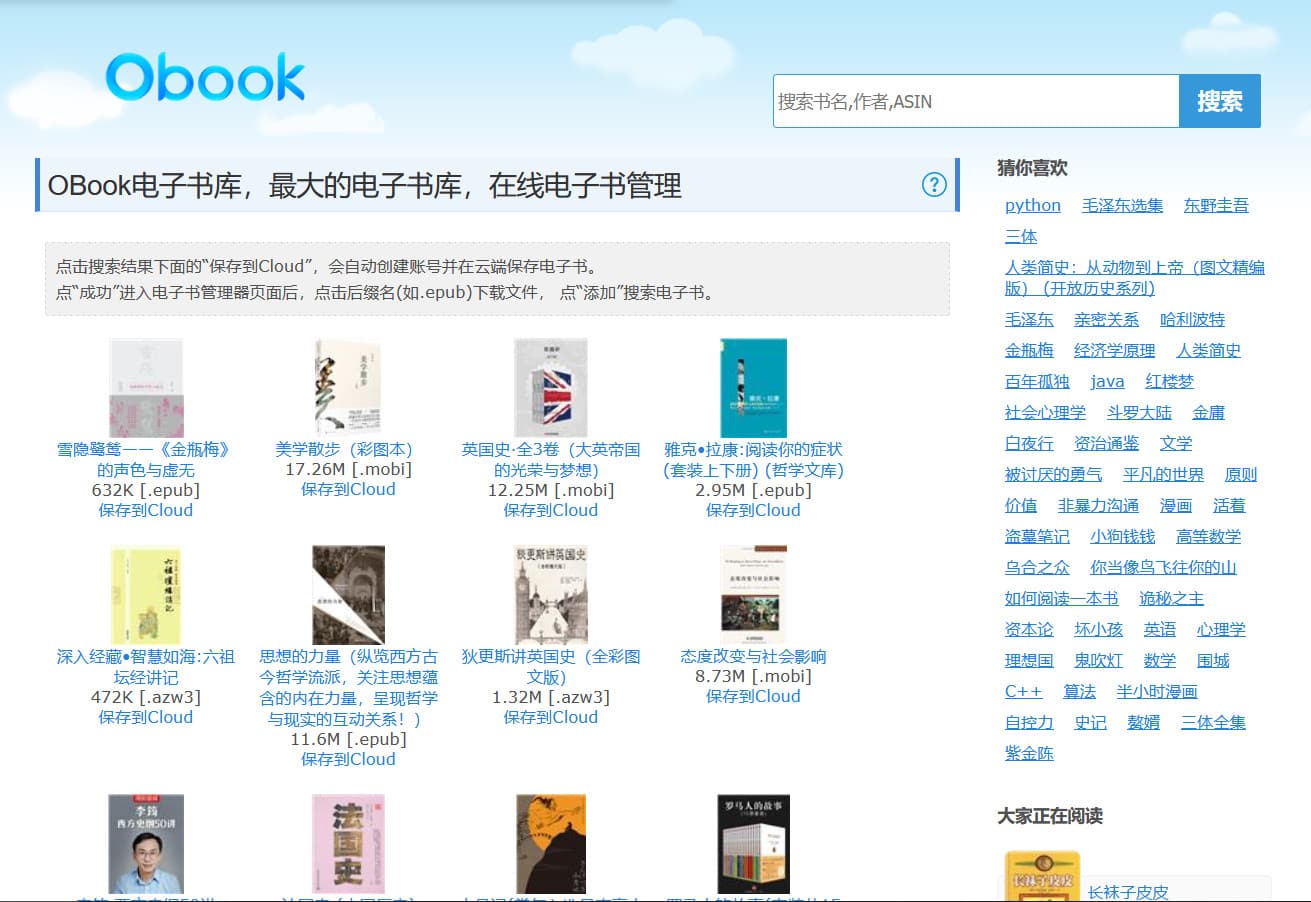The height and width of the screenshot is (902, 1311).
Task: Open cover of 美学散步 book
Action: [348, 388]
